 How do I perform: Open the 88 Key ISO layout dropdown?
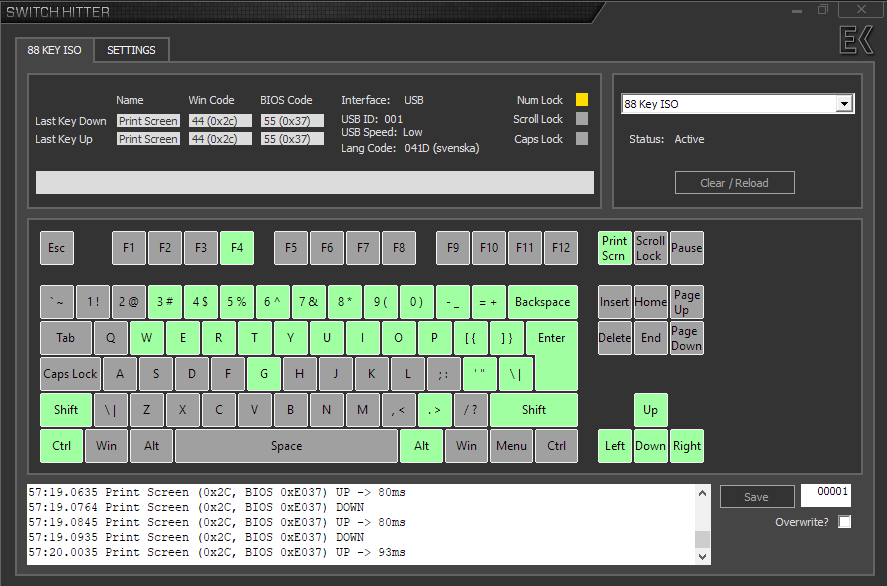tap(844, 104)
